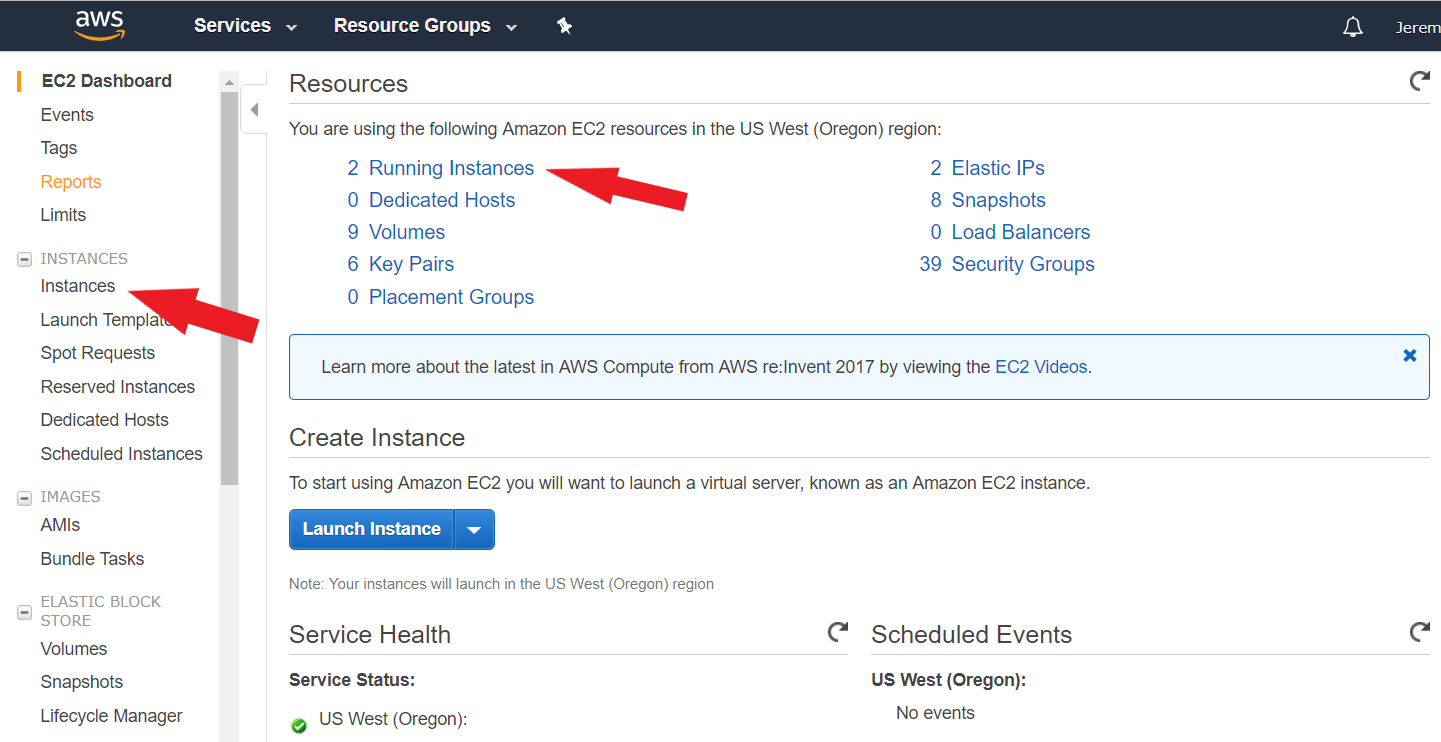Open the Resource Groups menu
This screenshot has height=742, width=1441.
tap(425, 26)
